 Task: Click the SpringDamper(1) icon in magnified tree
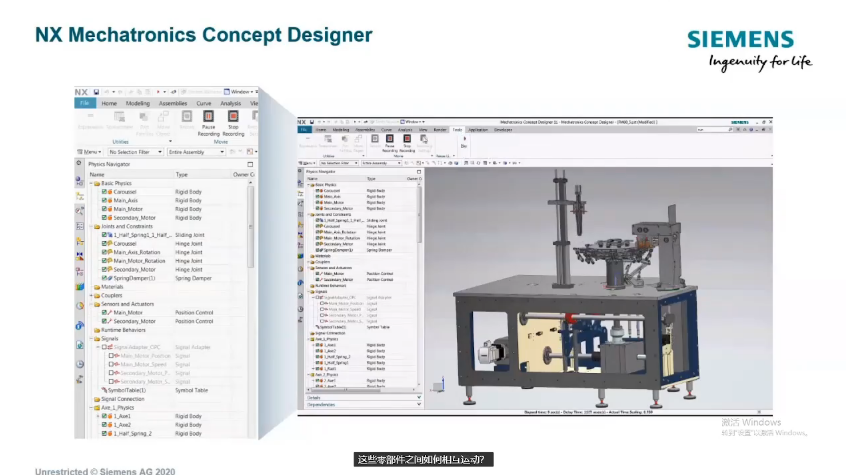(110, 278)
